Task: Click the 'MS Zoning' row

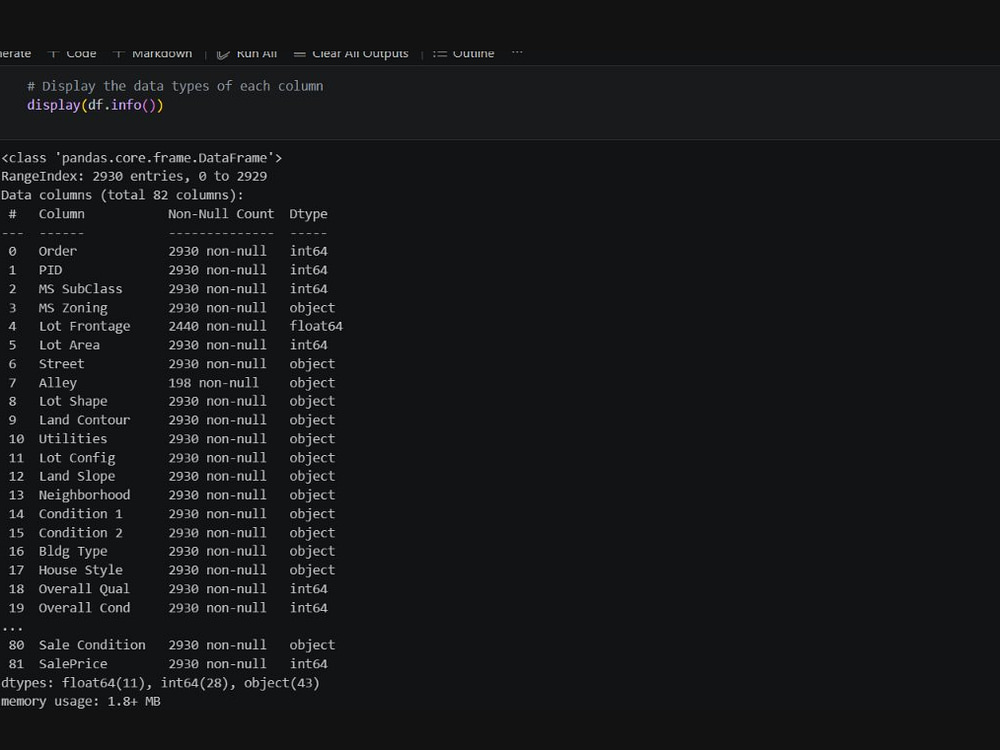Action: 172,307
